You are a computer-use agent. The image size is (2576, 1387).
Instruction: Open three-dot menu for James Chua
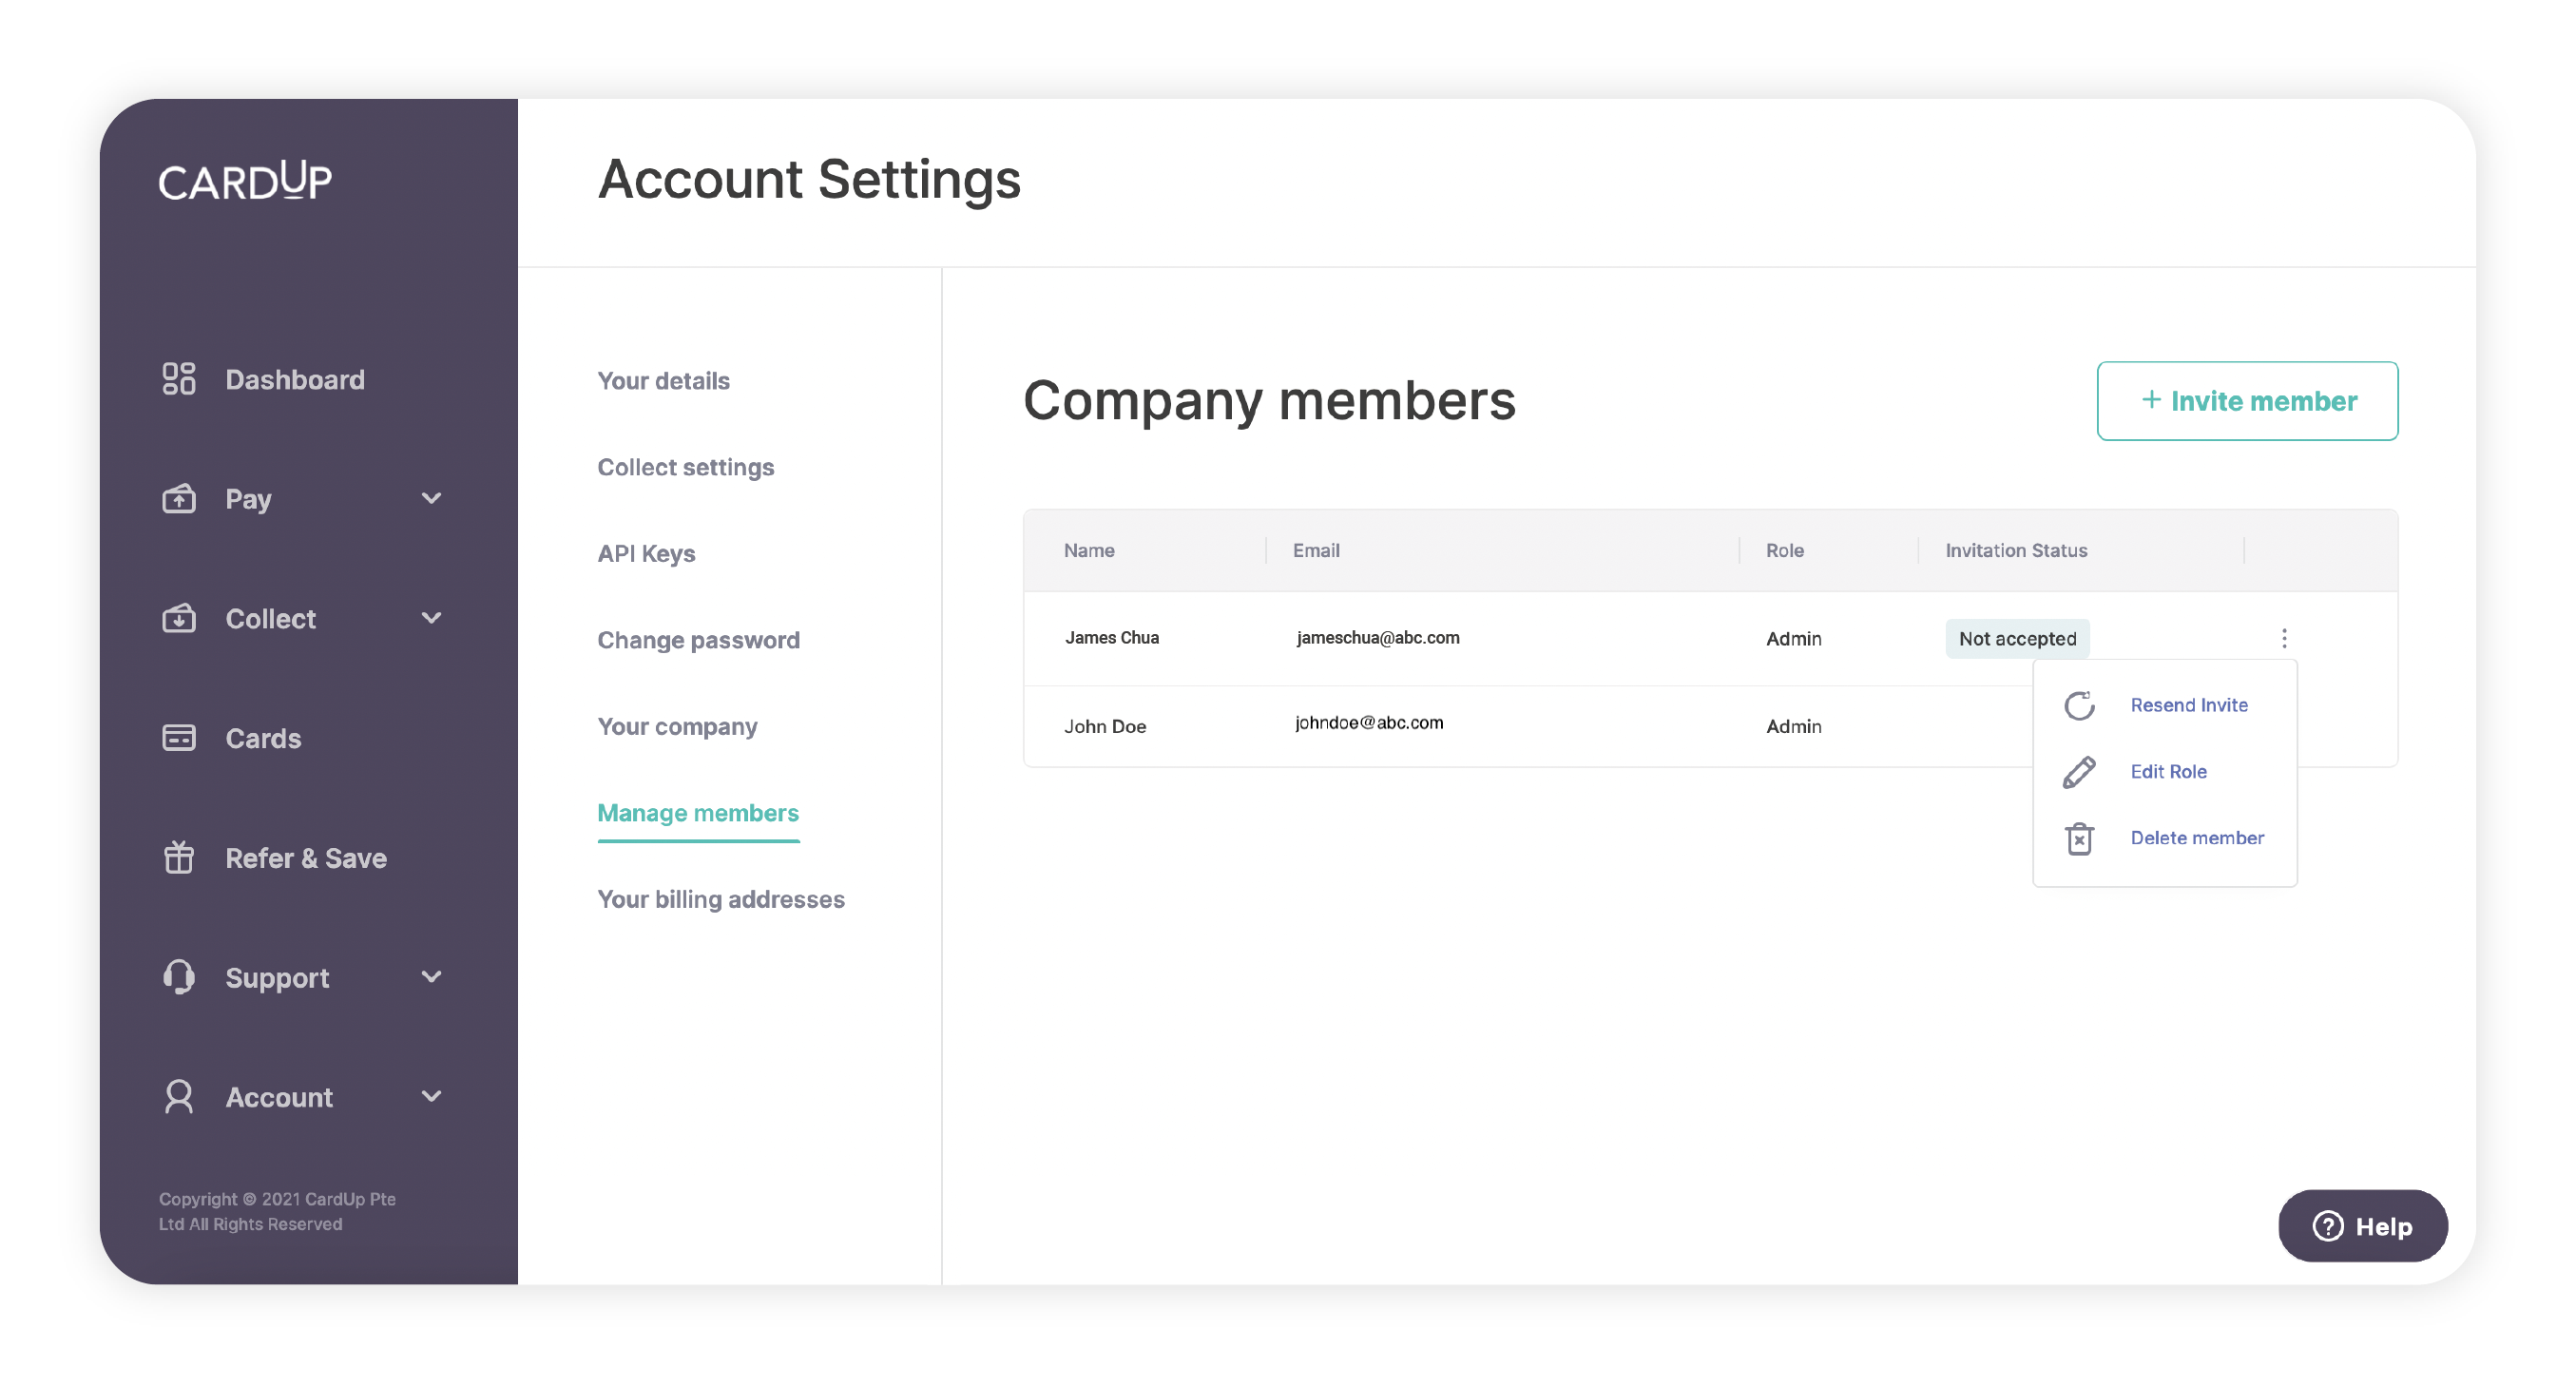pyautogui.click(x=2283, y=638)
